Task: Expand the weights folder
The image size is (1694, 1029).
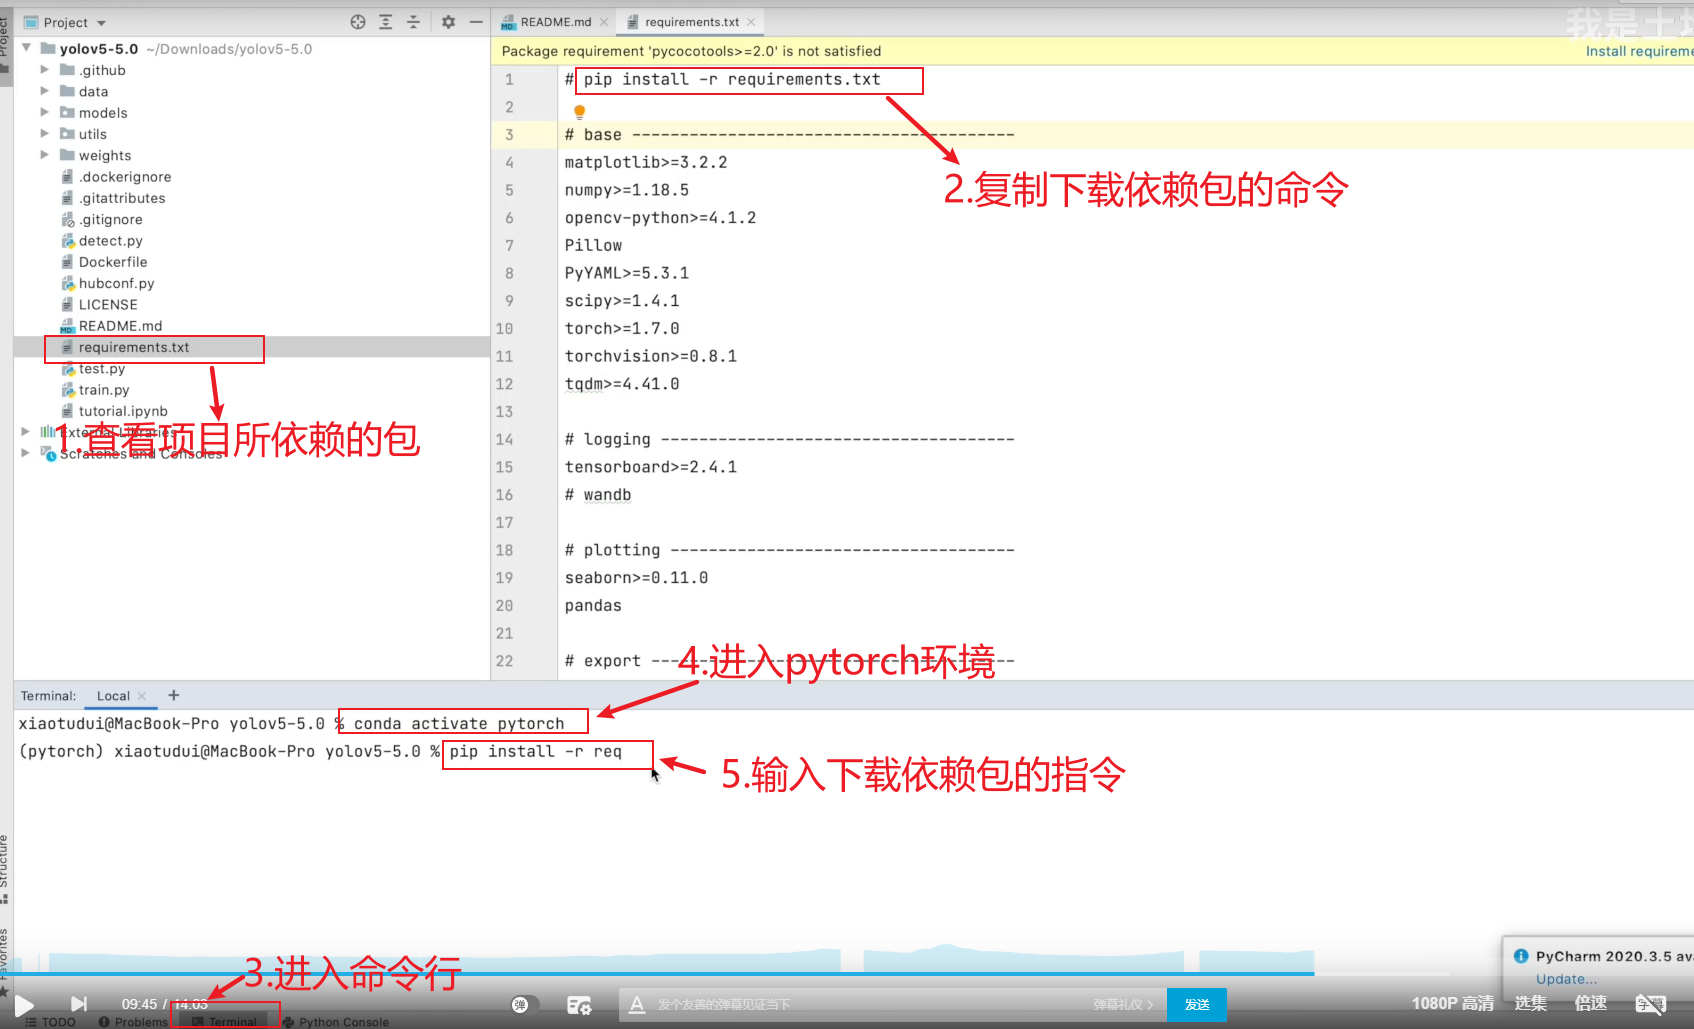Action: (44, 155)
